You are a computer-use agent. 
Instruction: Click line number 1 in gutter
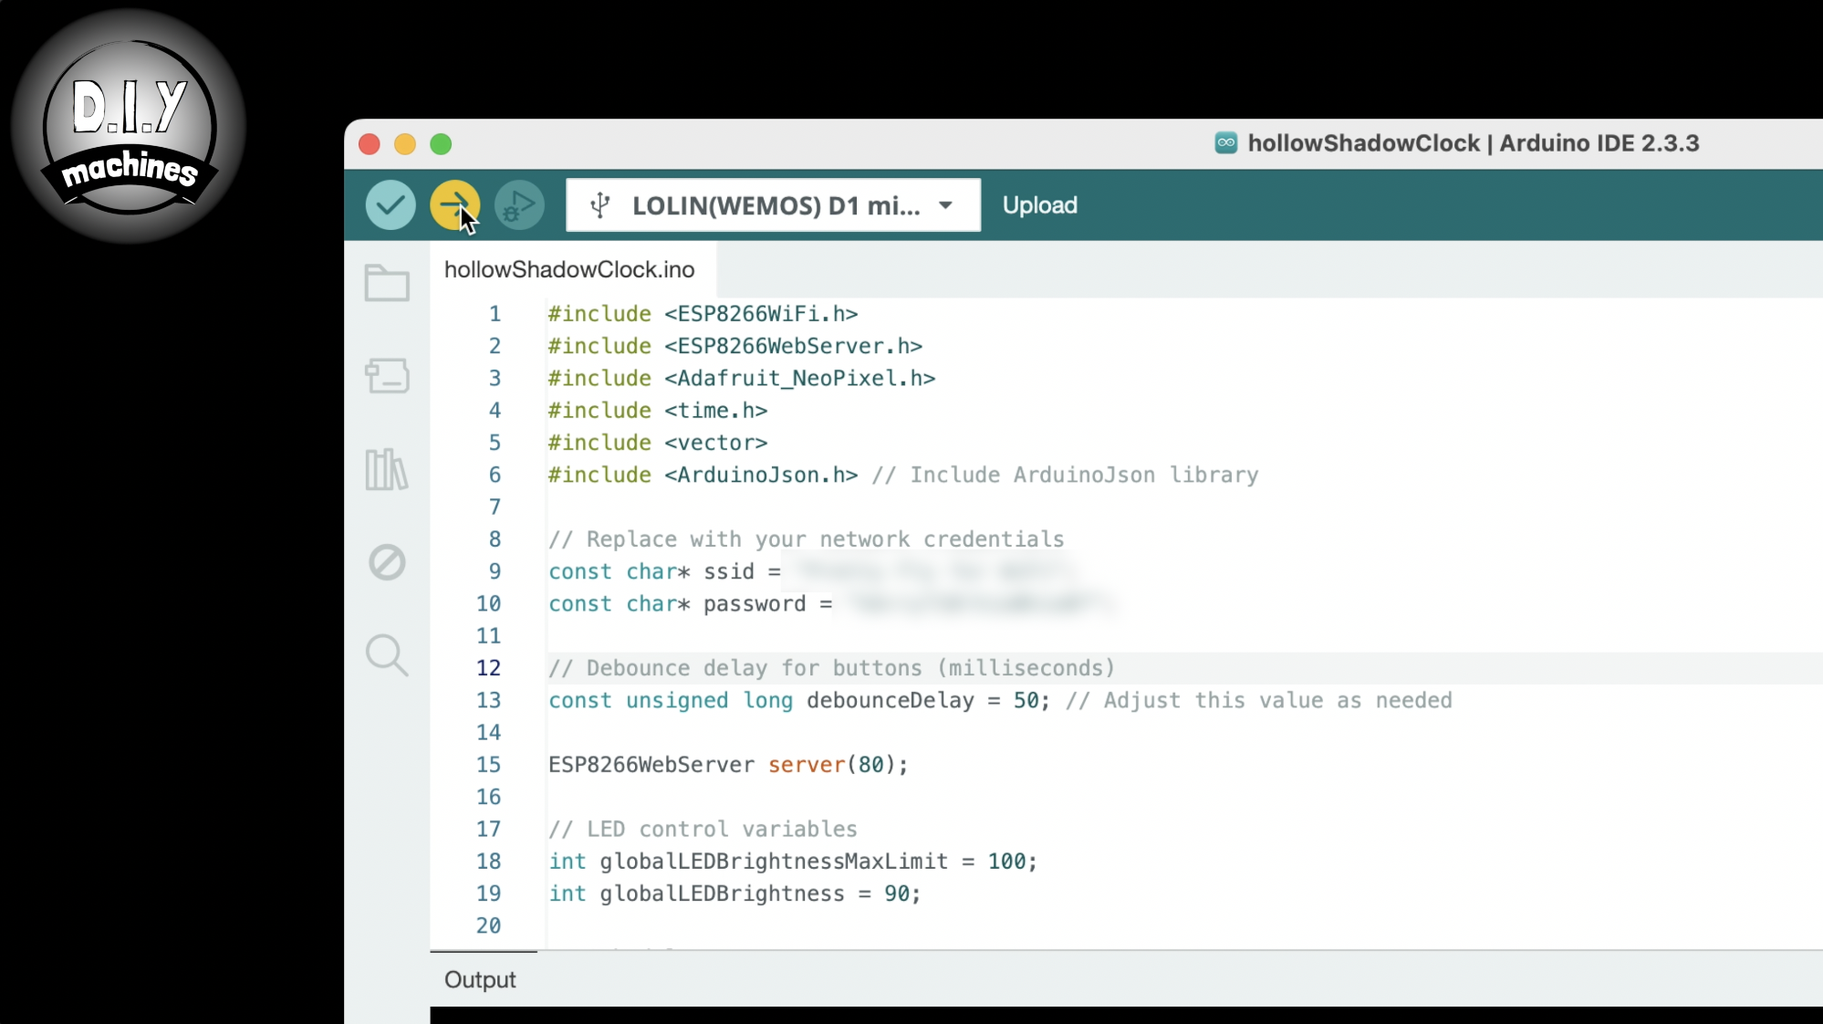click(x=495, y=314)
